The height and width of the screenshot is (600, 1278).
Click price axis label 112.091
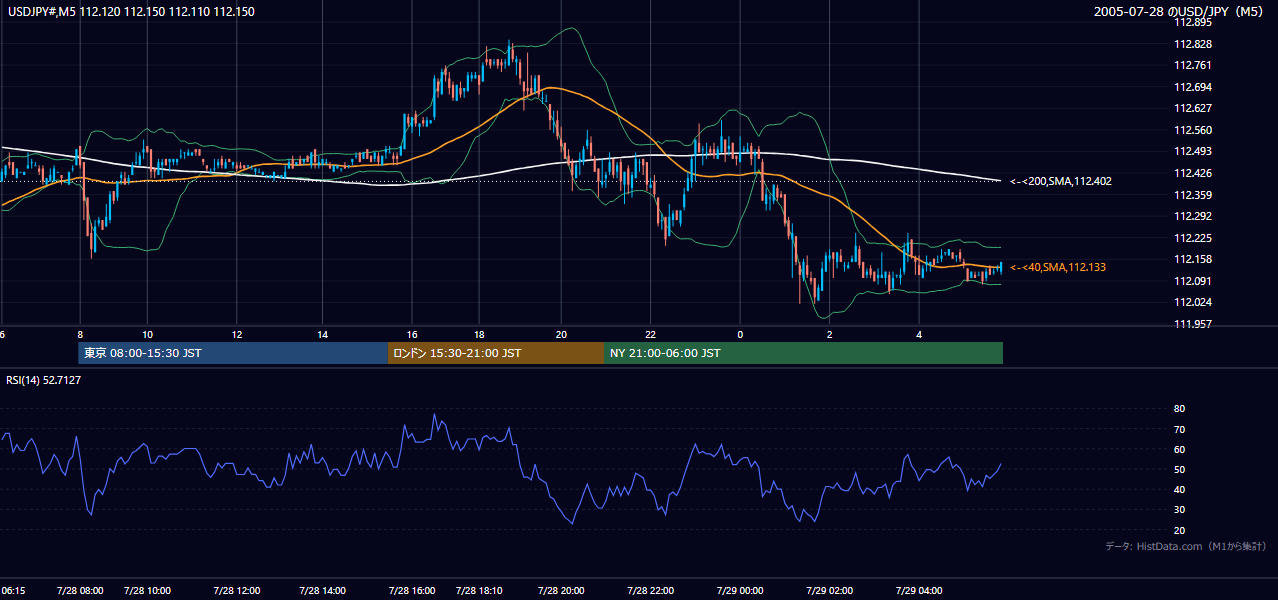(1192, 281)
